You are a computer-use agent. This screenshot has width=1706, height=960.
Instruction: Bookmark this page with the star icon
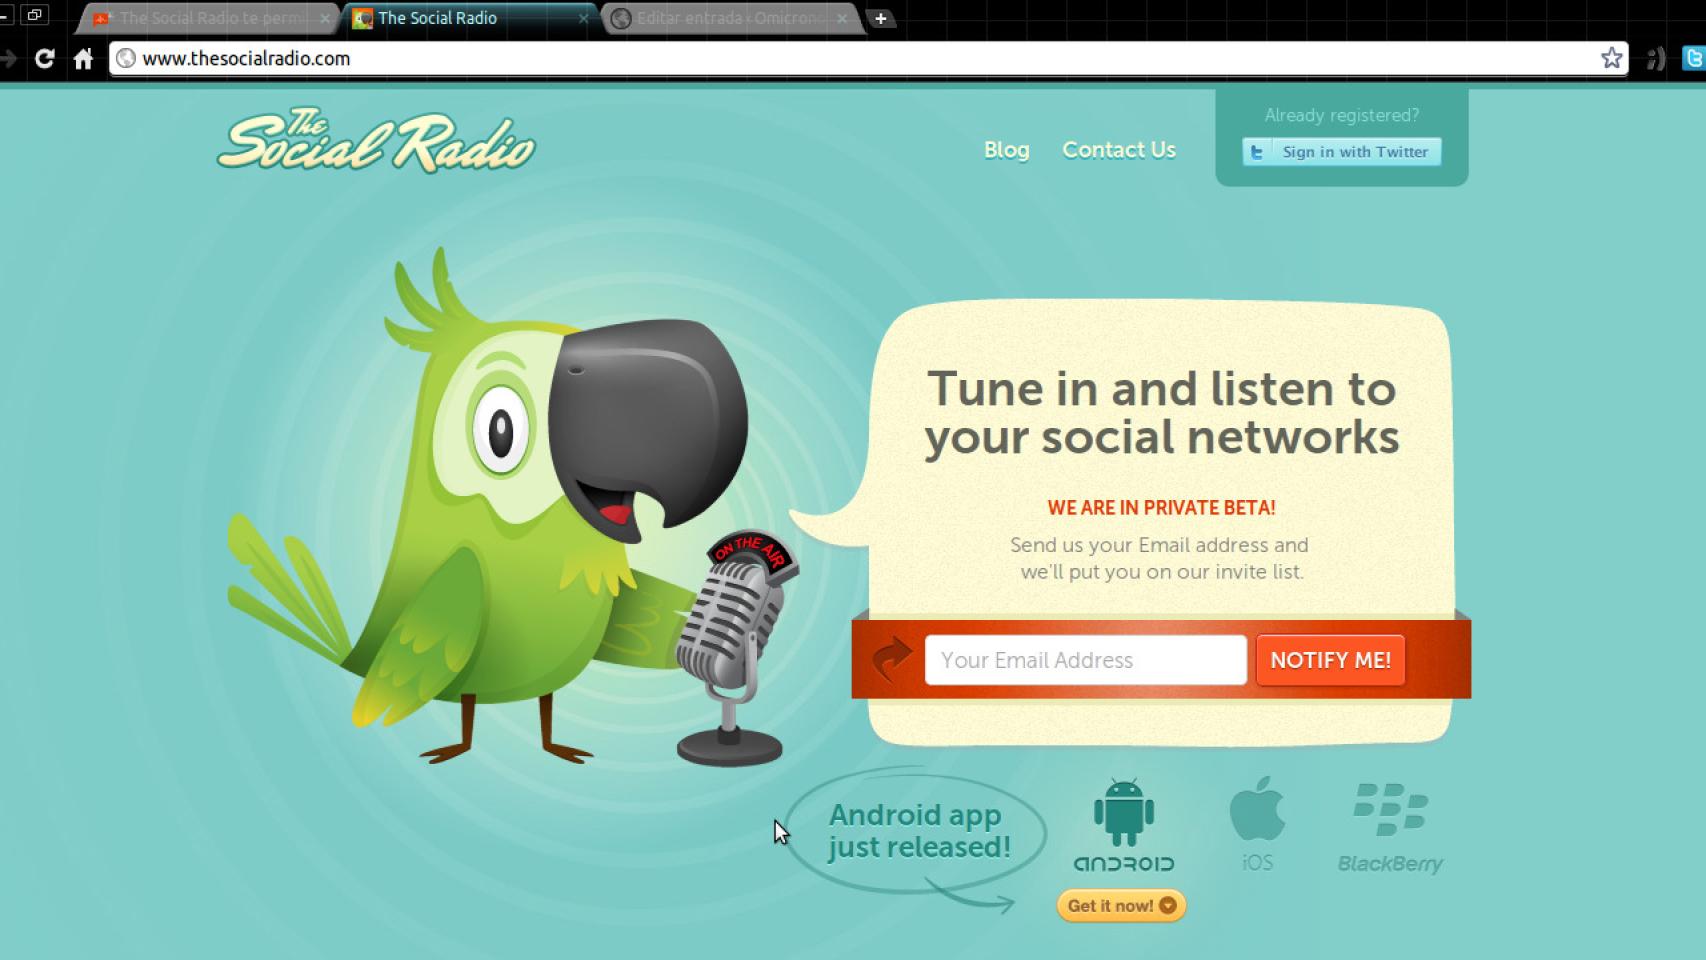click(1611, 58)
